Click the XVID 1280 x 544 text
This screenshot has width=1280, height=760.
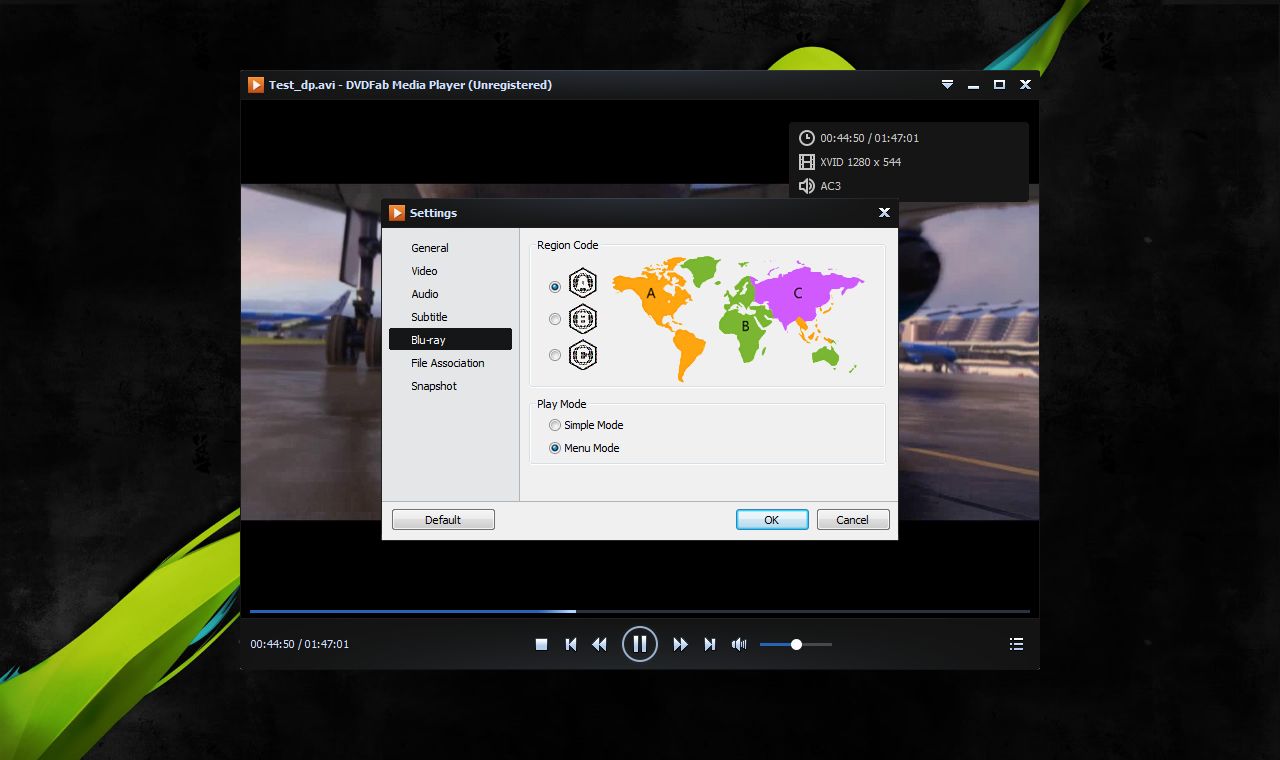click(861, 162)
